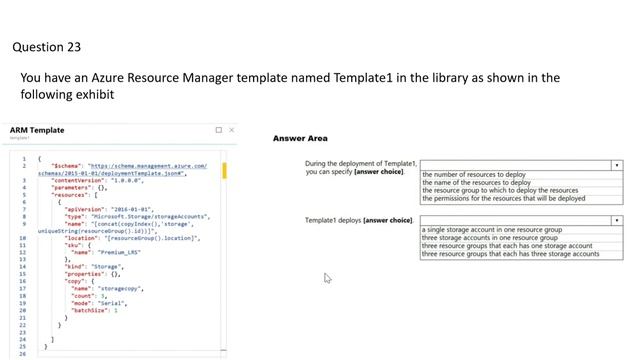Click the "storagecopy" name line
640x360 pixels.
(107, 289)
